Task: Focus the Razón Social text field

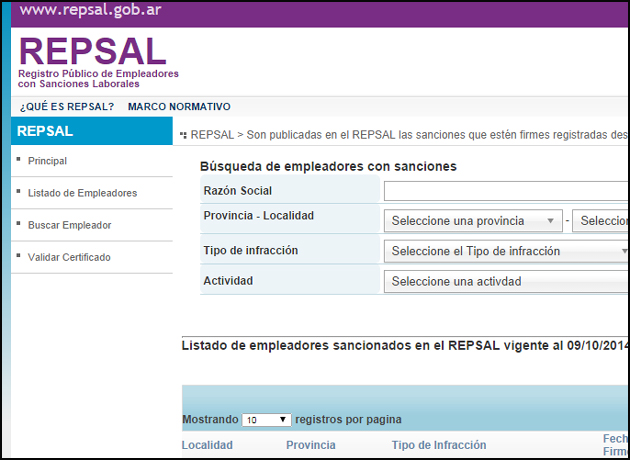Action: [x=505, y=191]
